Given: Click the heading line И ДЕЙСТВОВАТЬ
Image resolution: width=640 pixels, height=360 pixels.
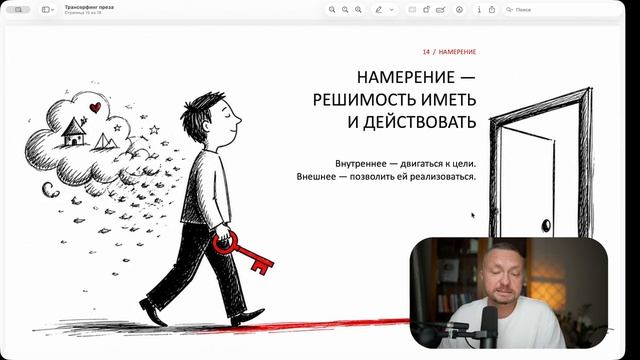Looking at the screenshot, I should tap(412, 122).
